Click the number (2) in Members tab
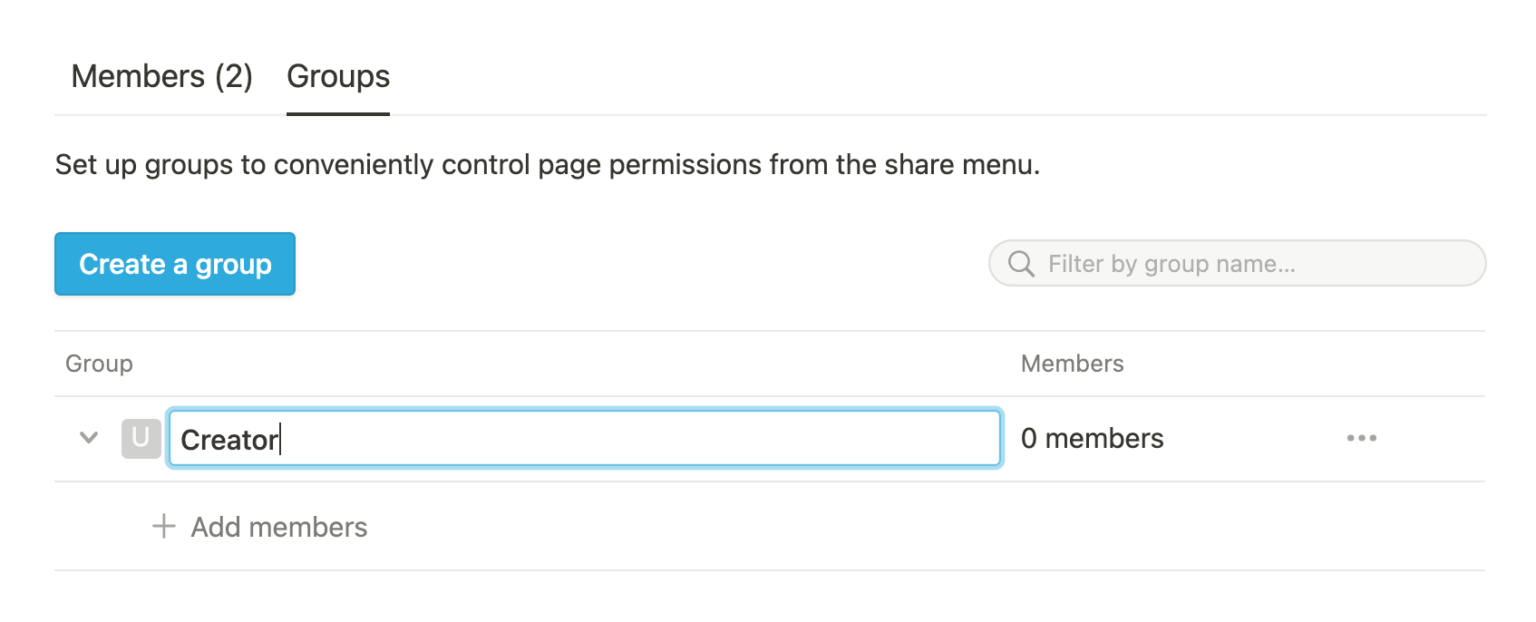This screenshot has height=622, width=1536. pyautogui.click(x=233, y=77)
